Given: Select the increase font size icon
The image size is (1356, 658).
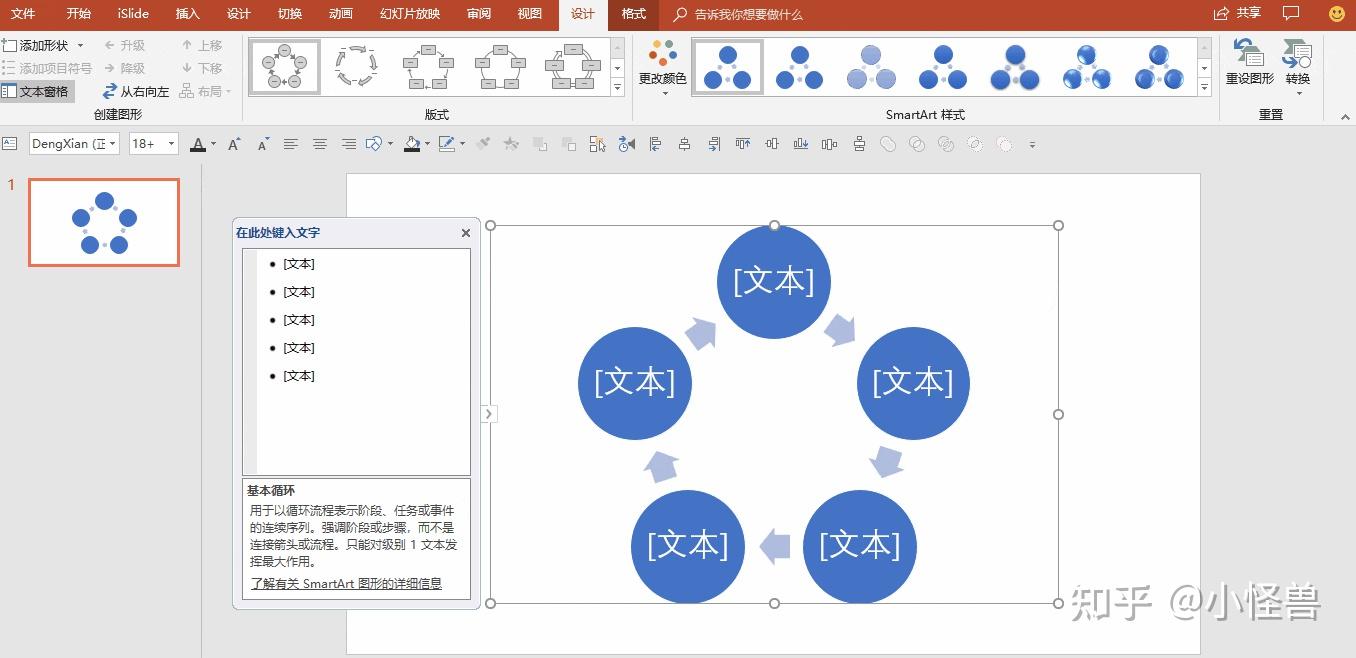Looking at the screenshot, I should (233, 142).
